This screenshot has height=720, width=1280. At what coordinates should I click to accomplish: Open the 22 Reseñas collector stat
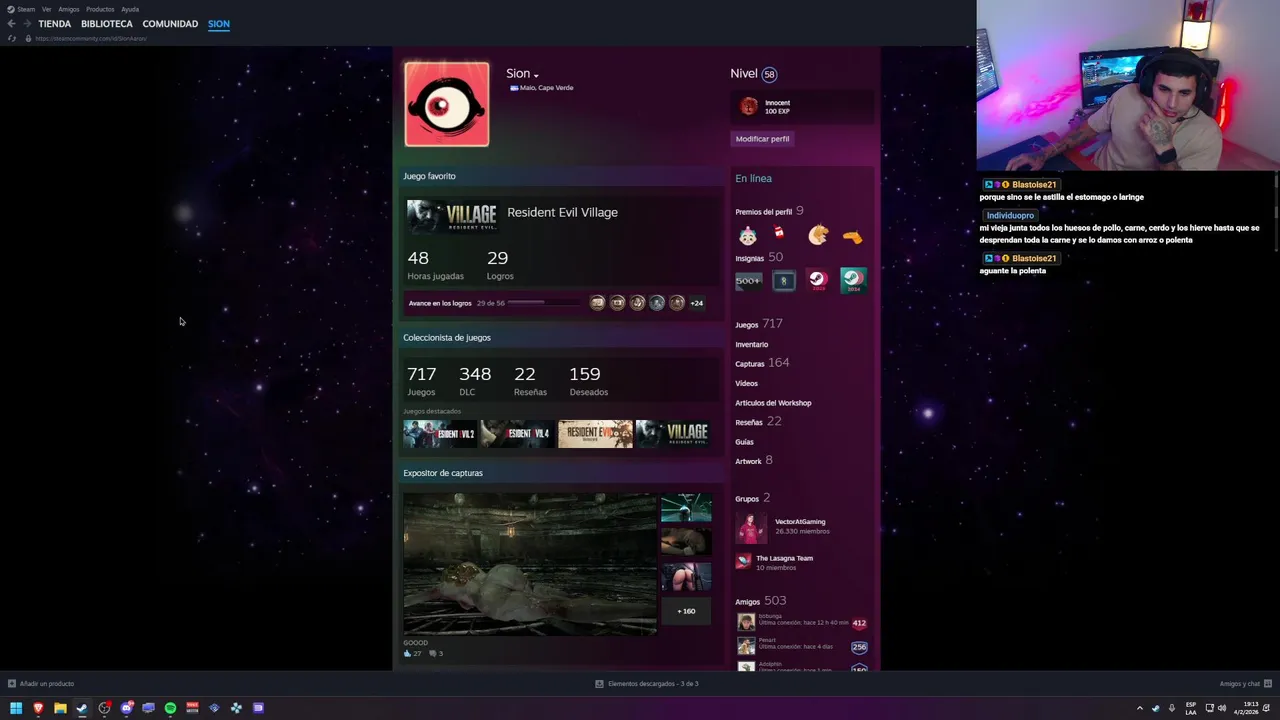pos(530,380)
